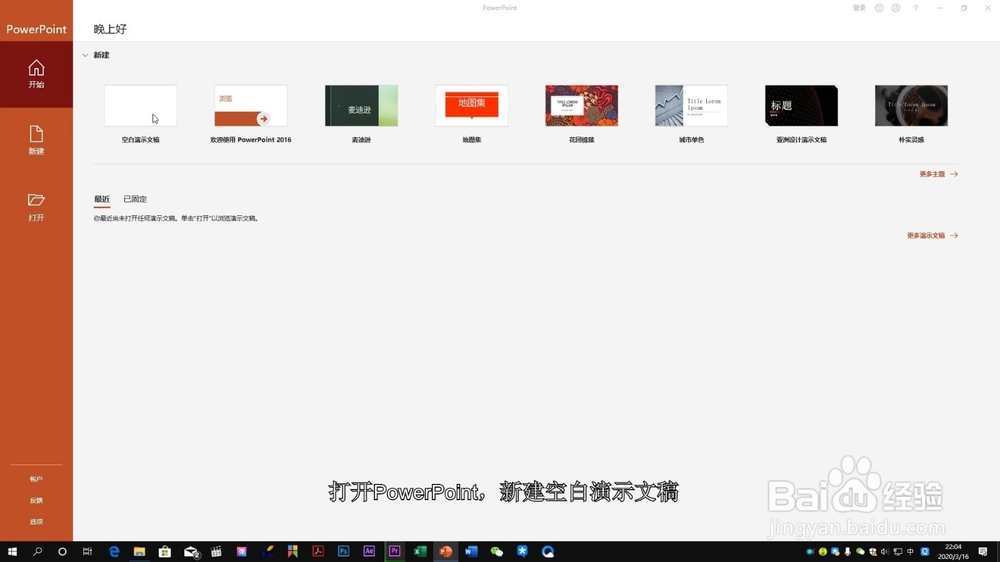Select the 麦迪逊 theme thumbnail
Screen dimensions: 1000x562
pyautogui.click(x=361, y=106)
